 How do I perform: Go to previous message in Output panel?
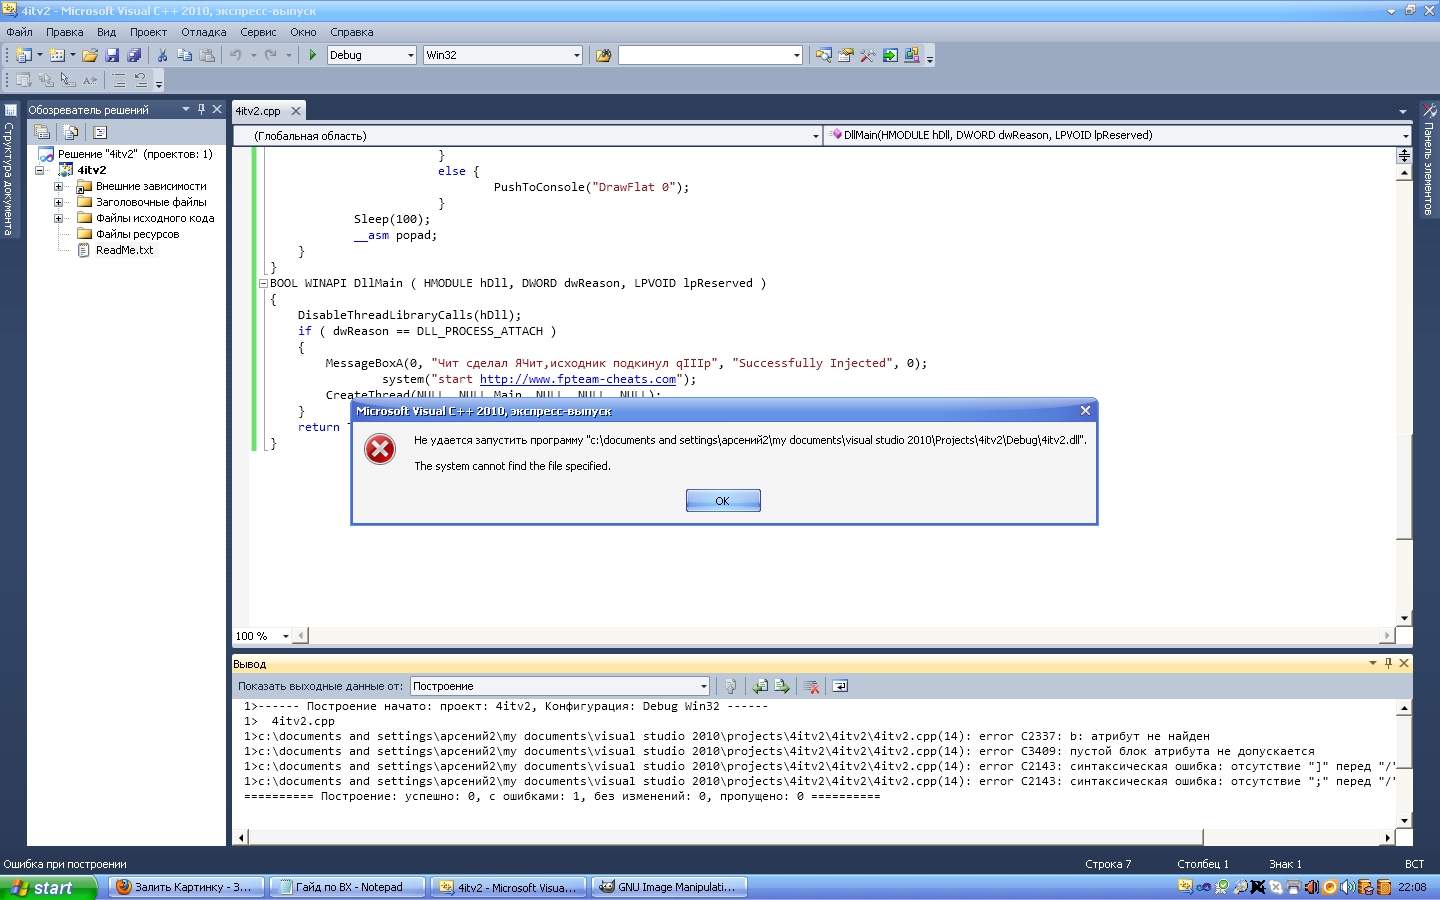tap(760, 686)
